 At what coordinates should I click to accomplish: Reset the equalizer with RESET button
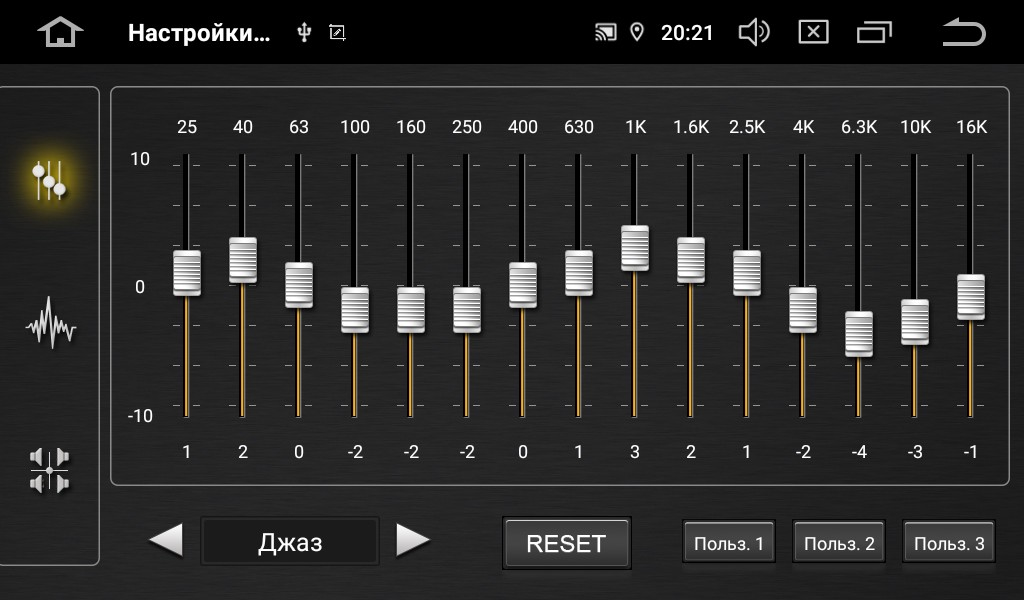point(566,543)
